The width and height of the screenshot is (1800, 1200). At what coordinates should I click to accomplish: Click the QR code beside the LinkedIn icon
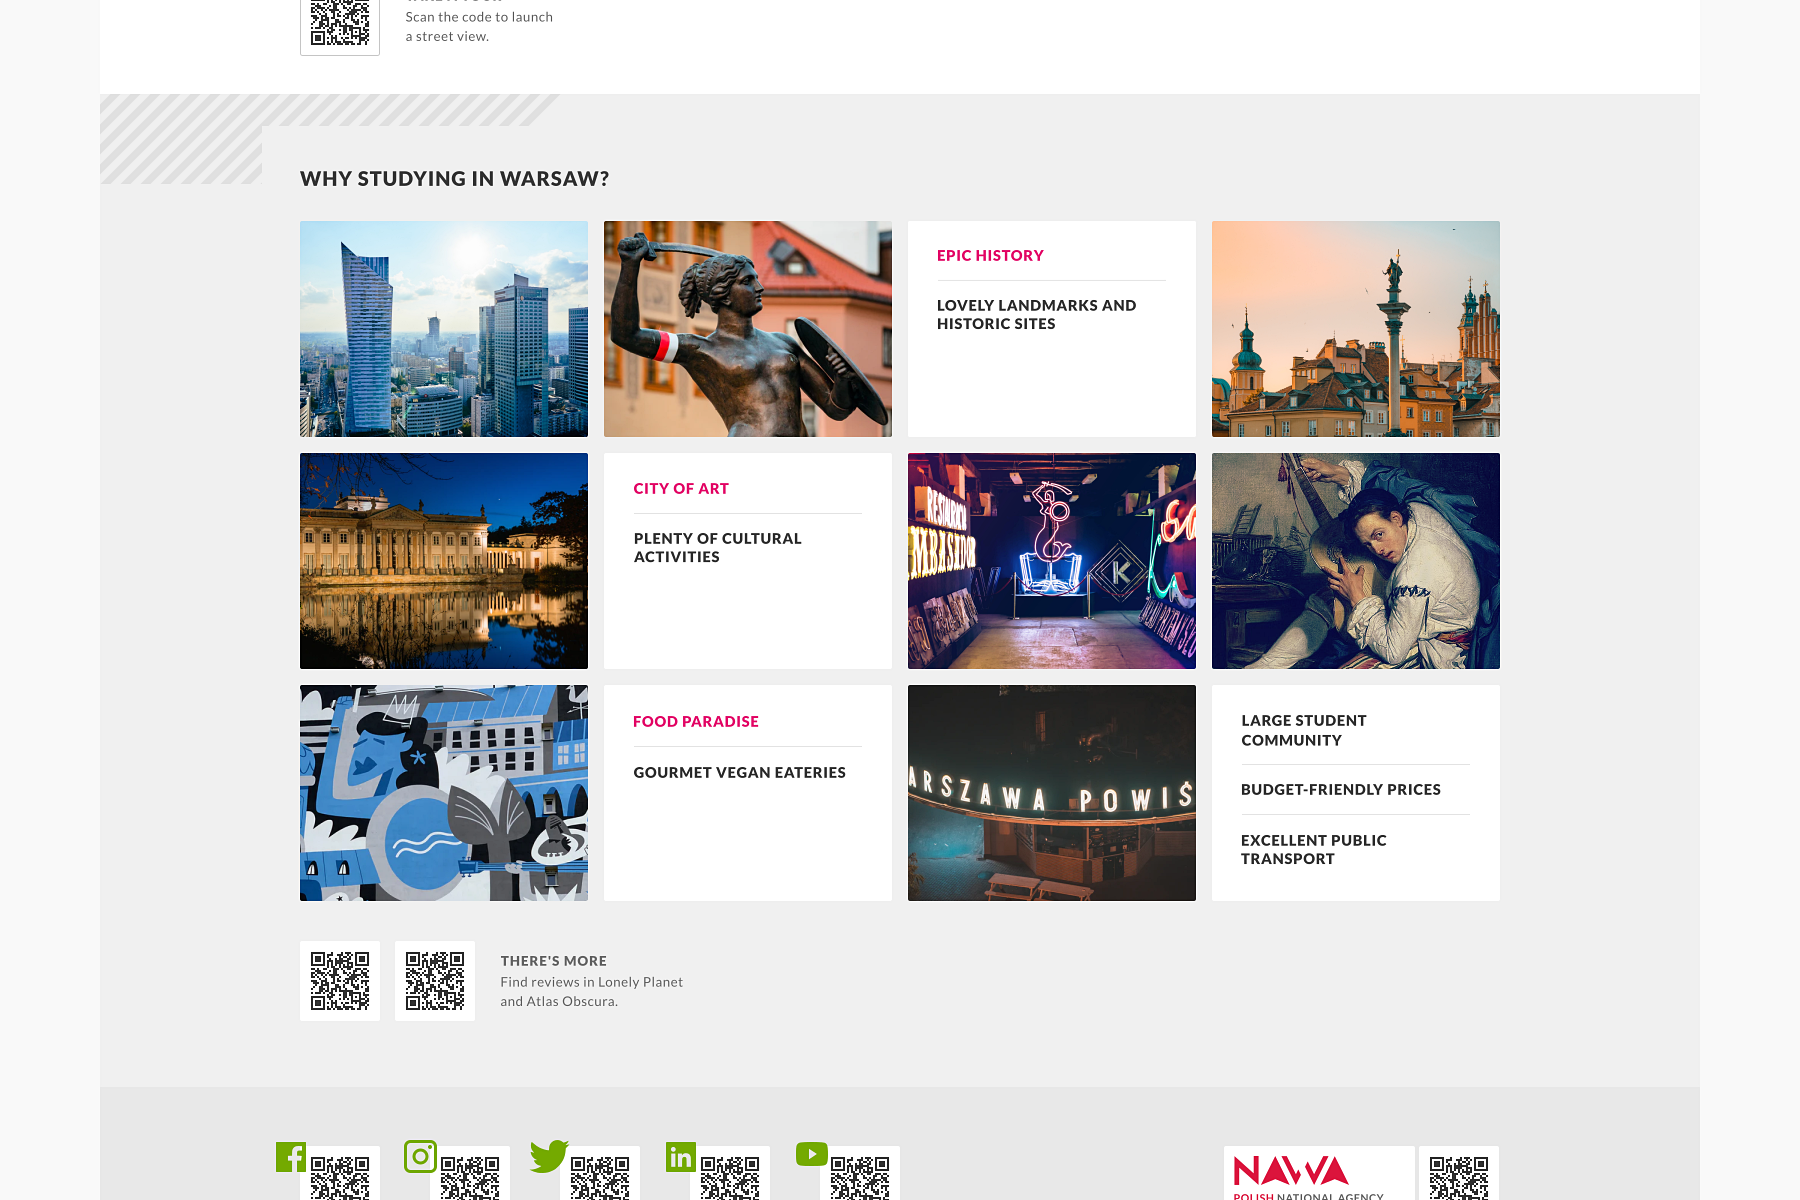point(730,1174)
